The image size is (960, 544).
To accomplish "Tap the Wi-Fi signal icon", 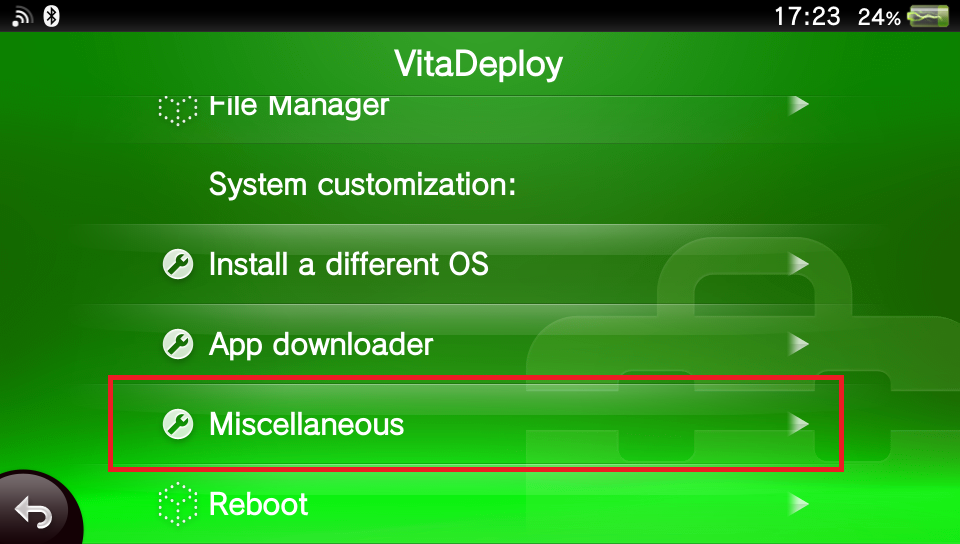I will (x=22, y=16).
